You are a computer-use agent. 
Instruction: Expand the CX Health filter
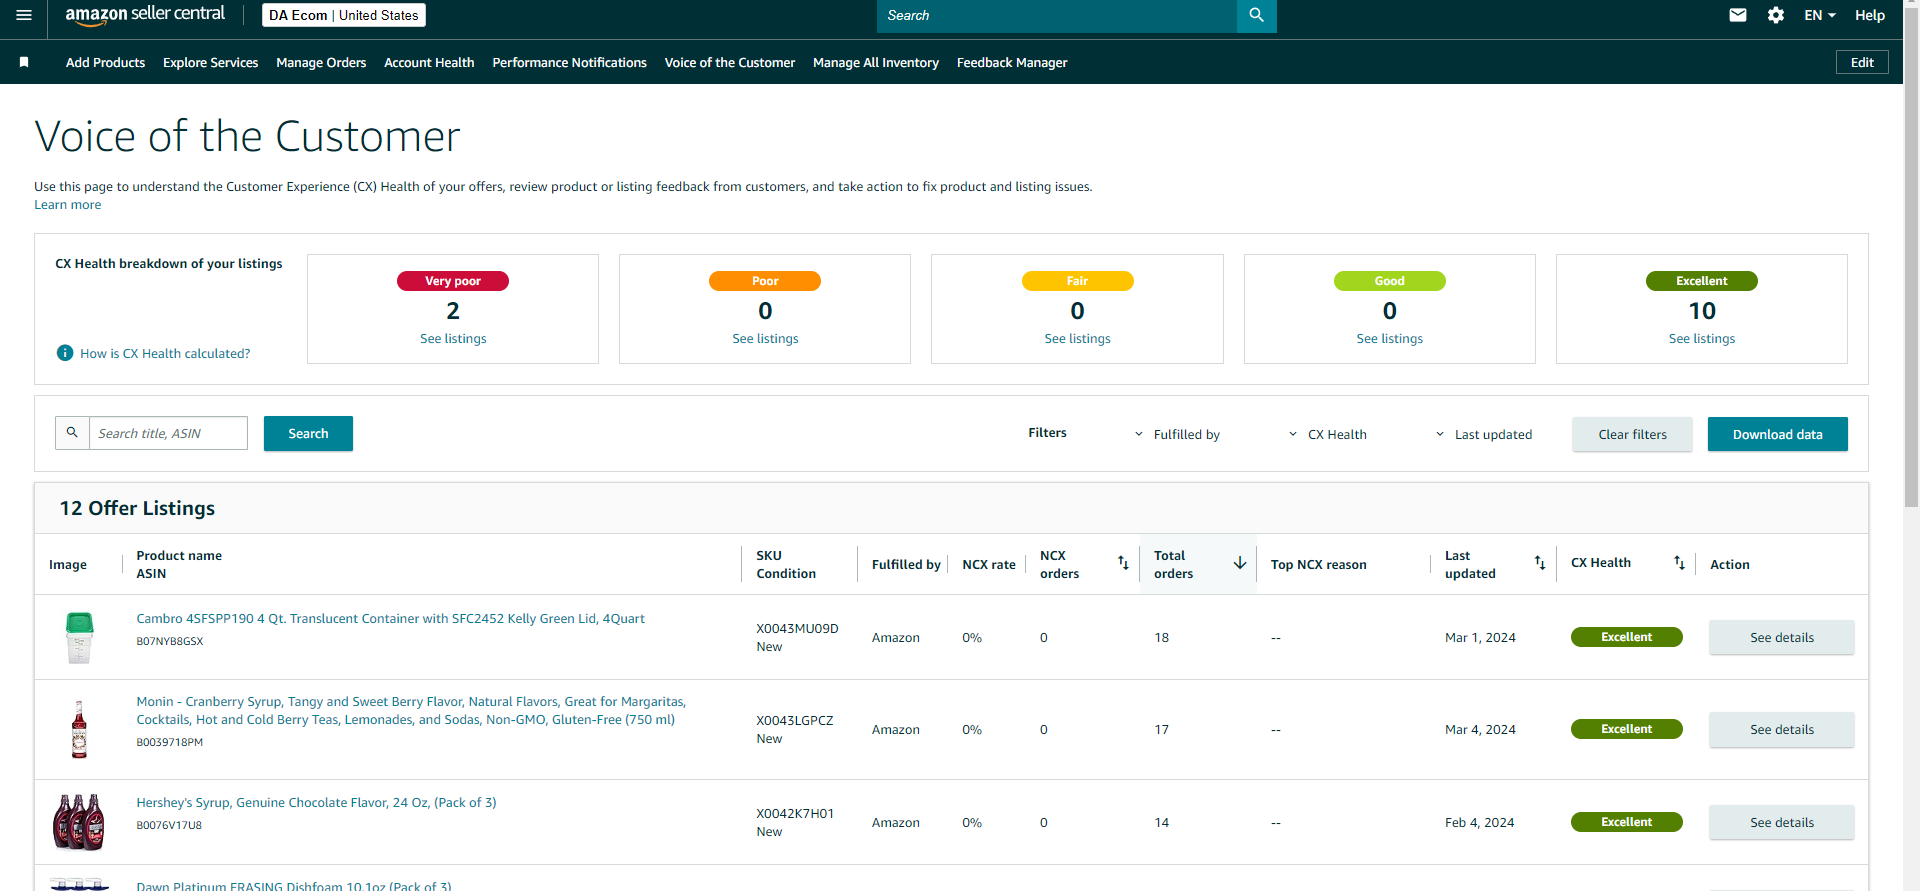(1327, 434)
